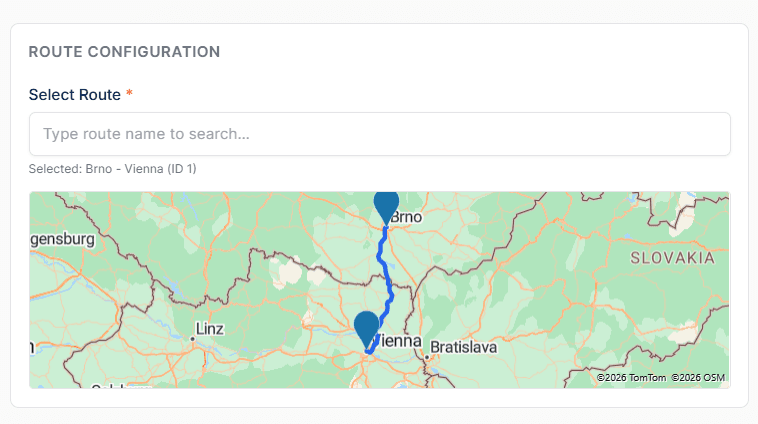This screenshot has width=758, height=424.
Task: Click the red required asterisk indicator
Action: (129, 93)
